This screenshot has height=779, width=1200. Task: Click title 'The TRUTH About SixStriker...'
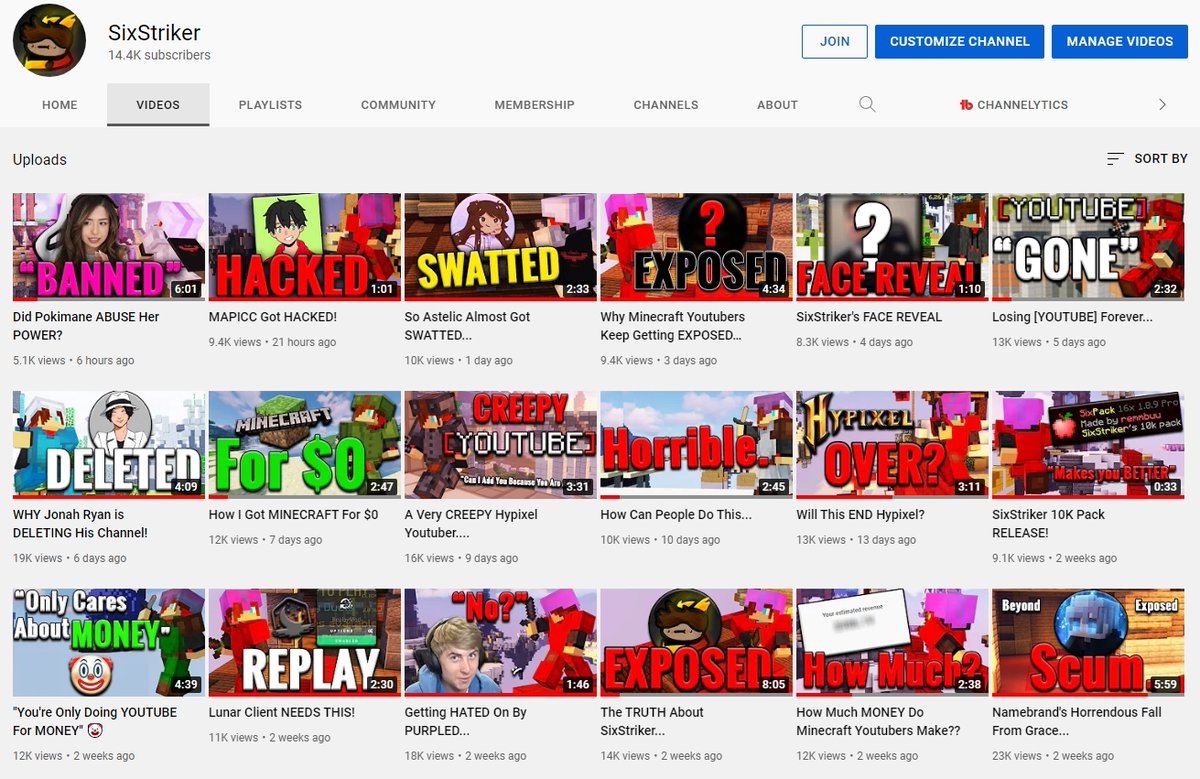coord(652,722)
